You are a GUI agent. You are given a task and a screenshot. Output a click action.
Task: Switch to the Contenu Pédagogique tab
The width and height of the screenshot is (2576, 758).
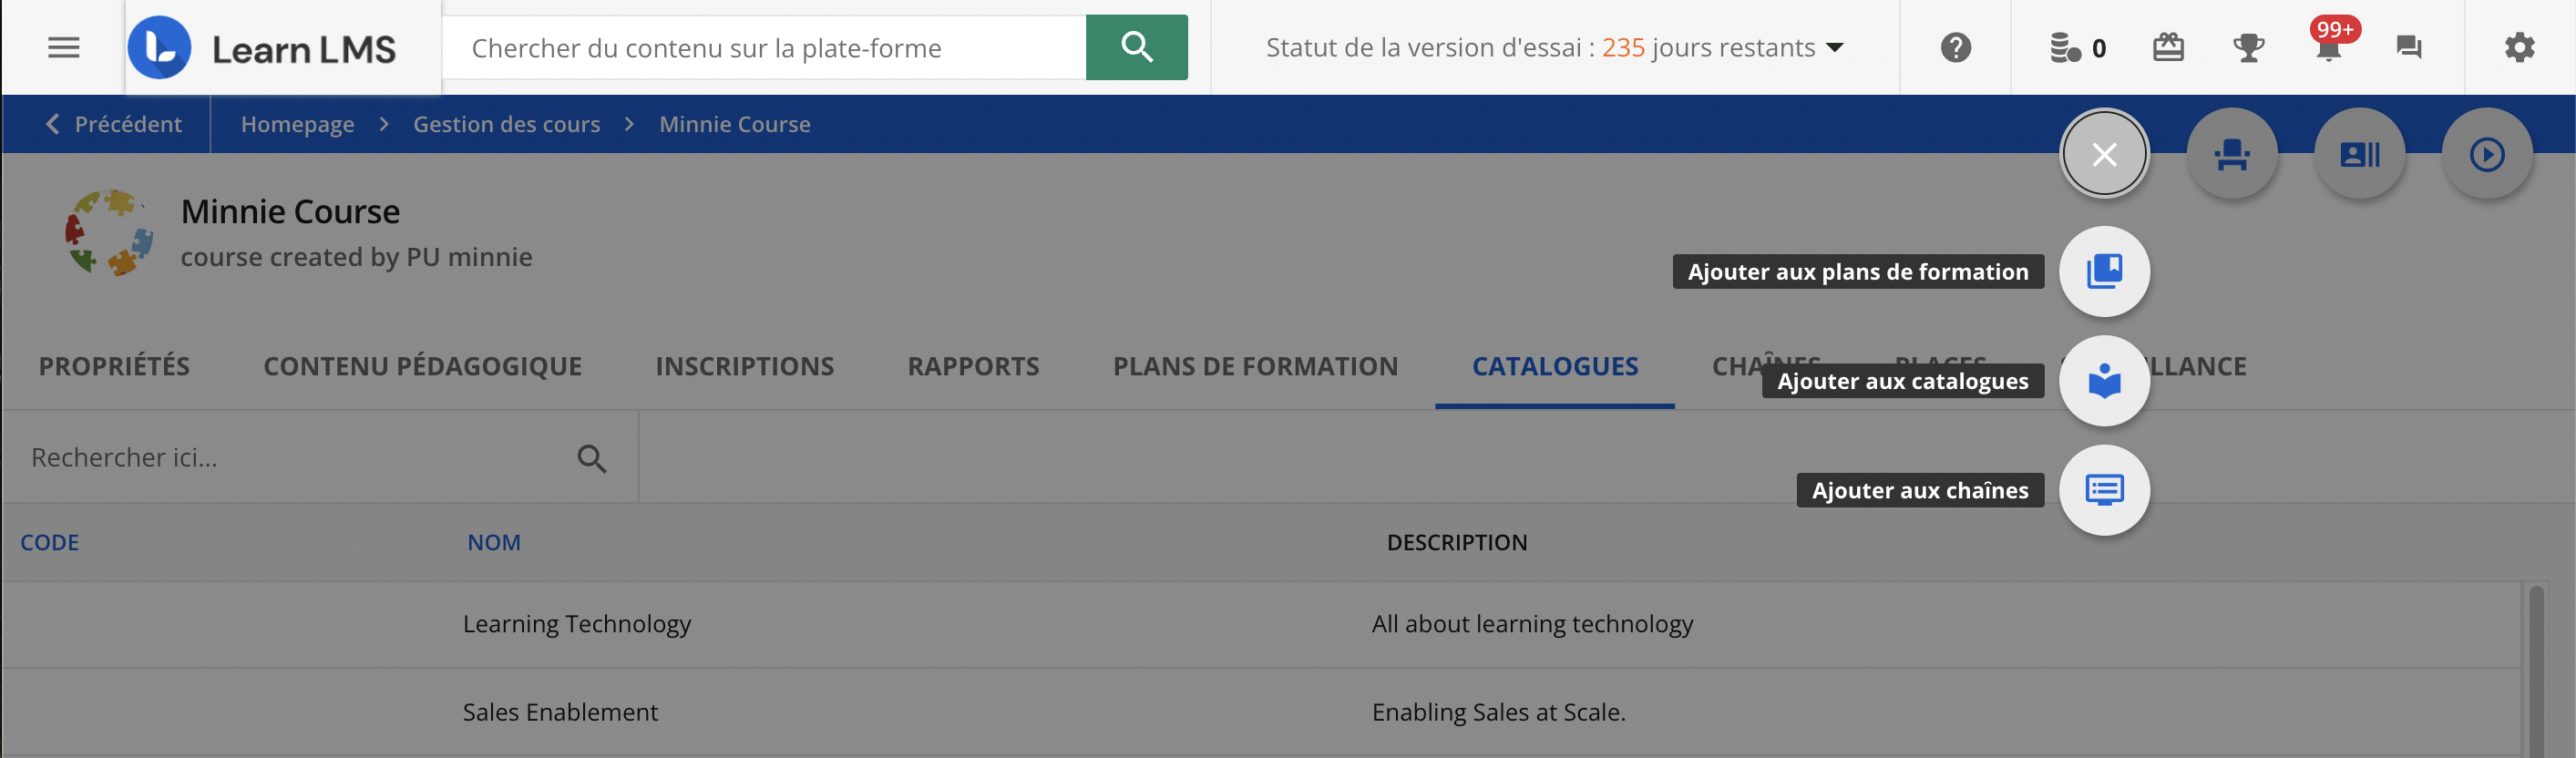pyautogui.click(x=422, y=367)
